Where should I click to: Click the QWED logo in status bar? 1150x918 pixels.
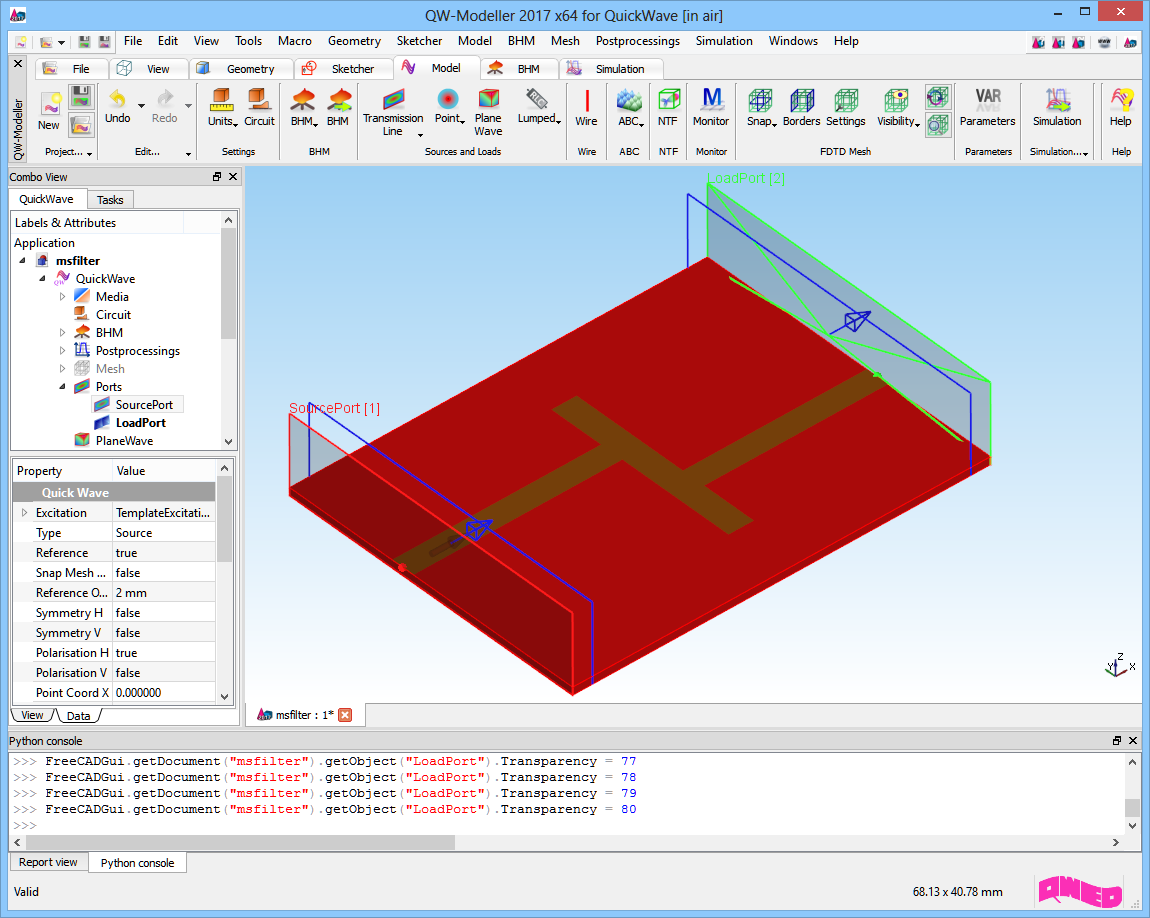1080,892
